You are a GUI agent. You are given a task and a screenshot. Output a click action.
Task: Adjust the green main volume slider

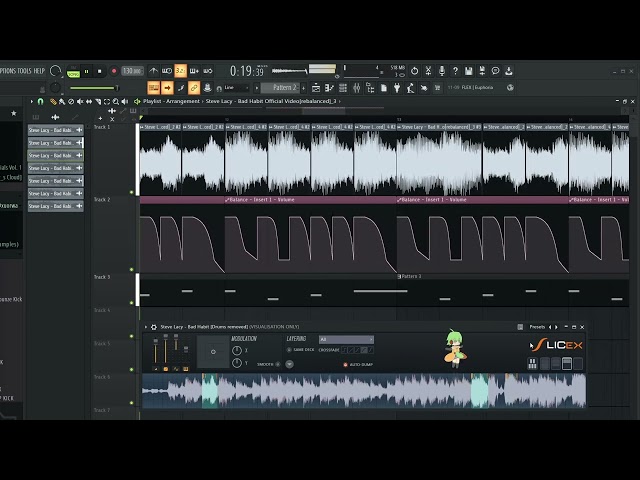pyautogui.click(x=94, y=88)
